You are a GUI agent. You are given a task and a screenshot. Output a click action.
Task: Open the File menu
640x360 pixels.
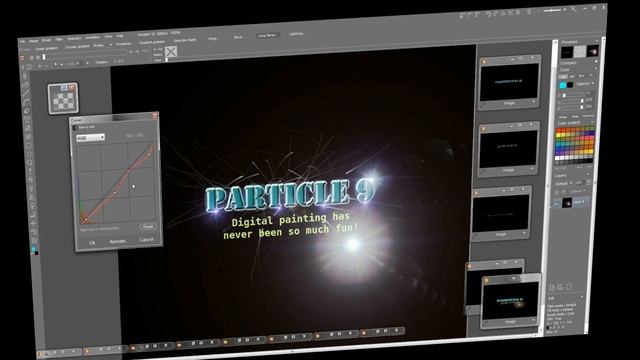click(22, 41)
